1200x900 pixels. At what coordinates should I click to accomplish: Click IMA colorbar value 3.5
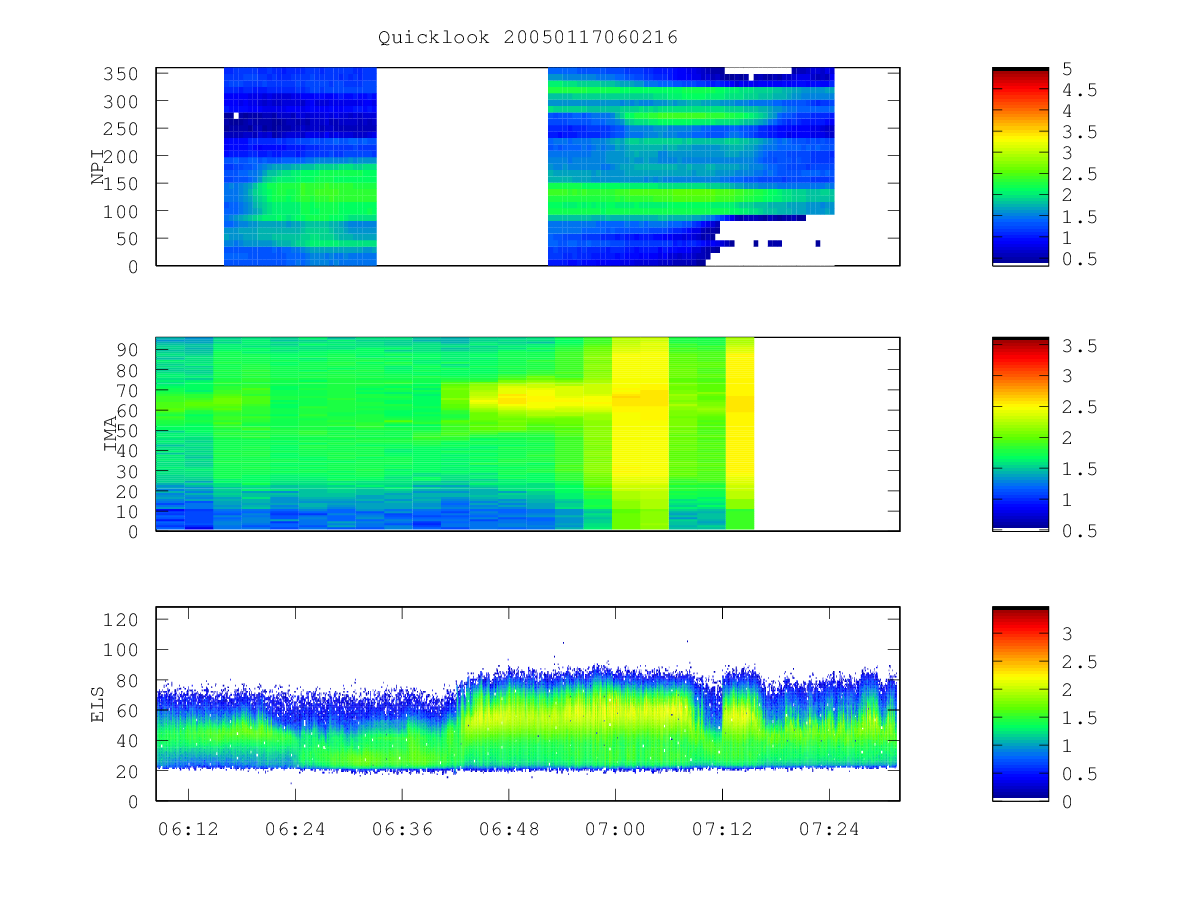tap(1078, 346)
